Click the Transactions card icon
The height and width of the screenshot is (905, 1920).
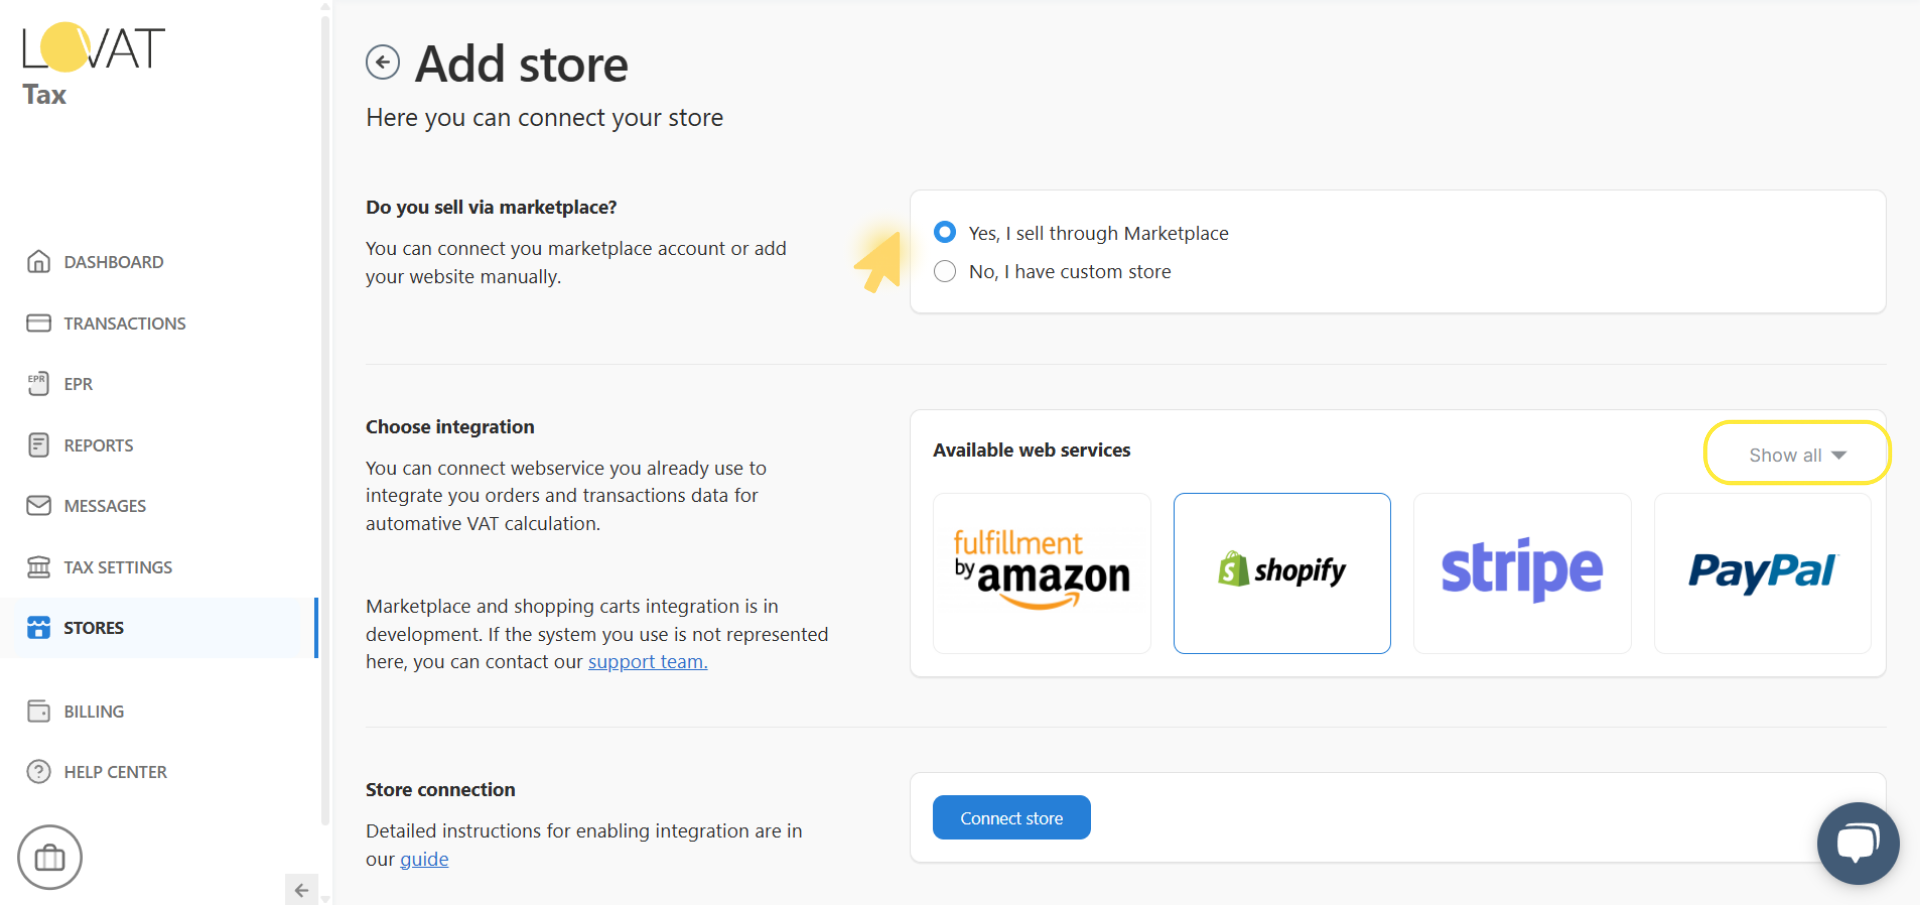pos(38,323)
